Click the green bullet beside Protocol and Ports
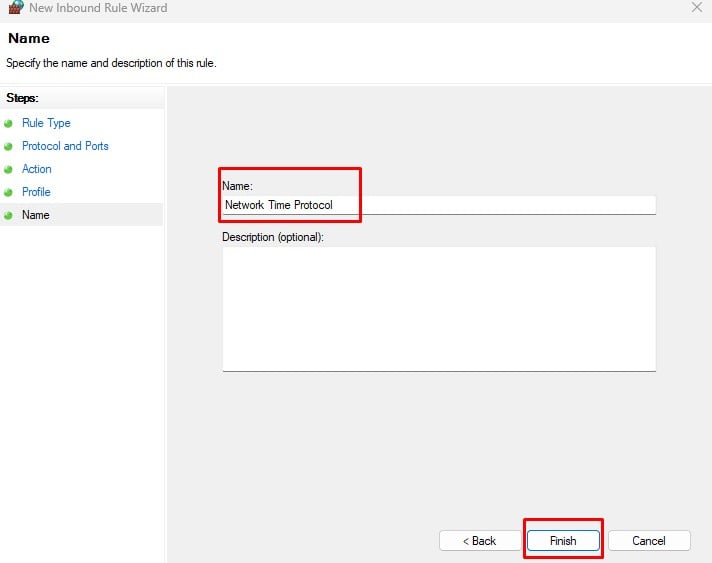712x563 pixels. pyautogui.click(x=8, y=147)
